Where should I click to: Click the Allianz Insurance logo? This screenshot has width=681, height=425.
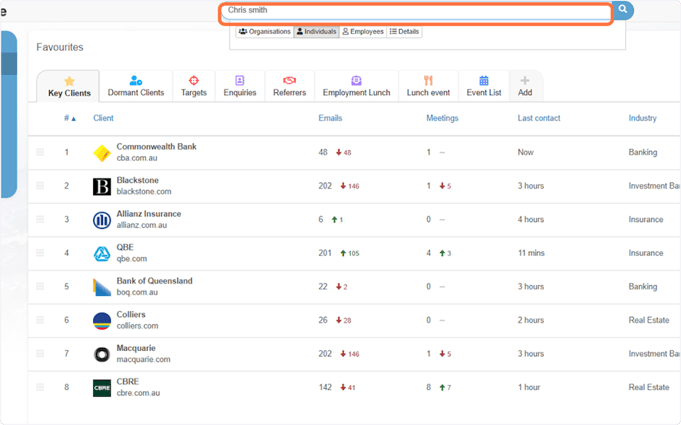tap(102, 220)
